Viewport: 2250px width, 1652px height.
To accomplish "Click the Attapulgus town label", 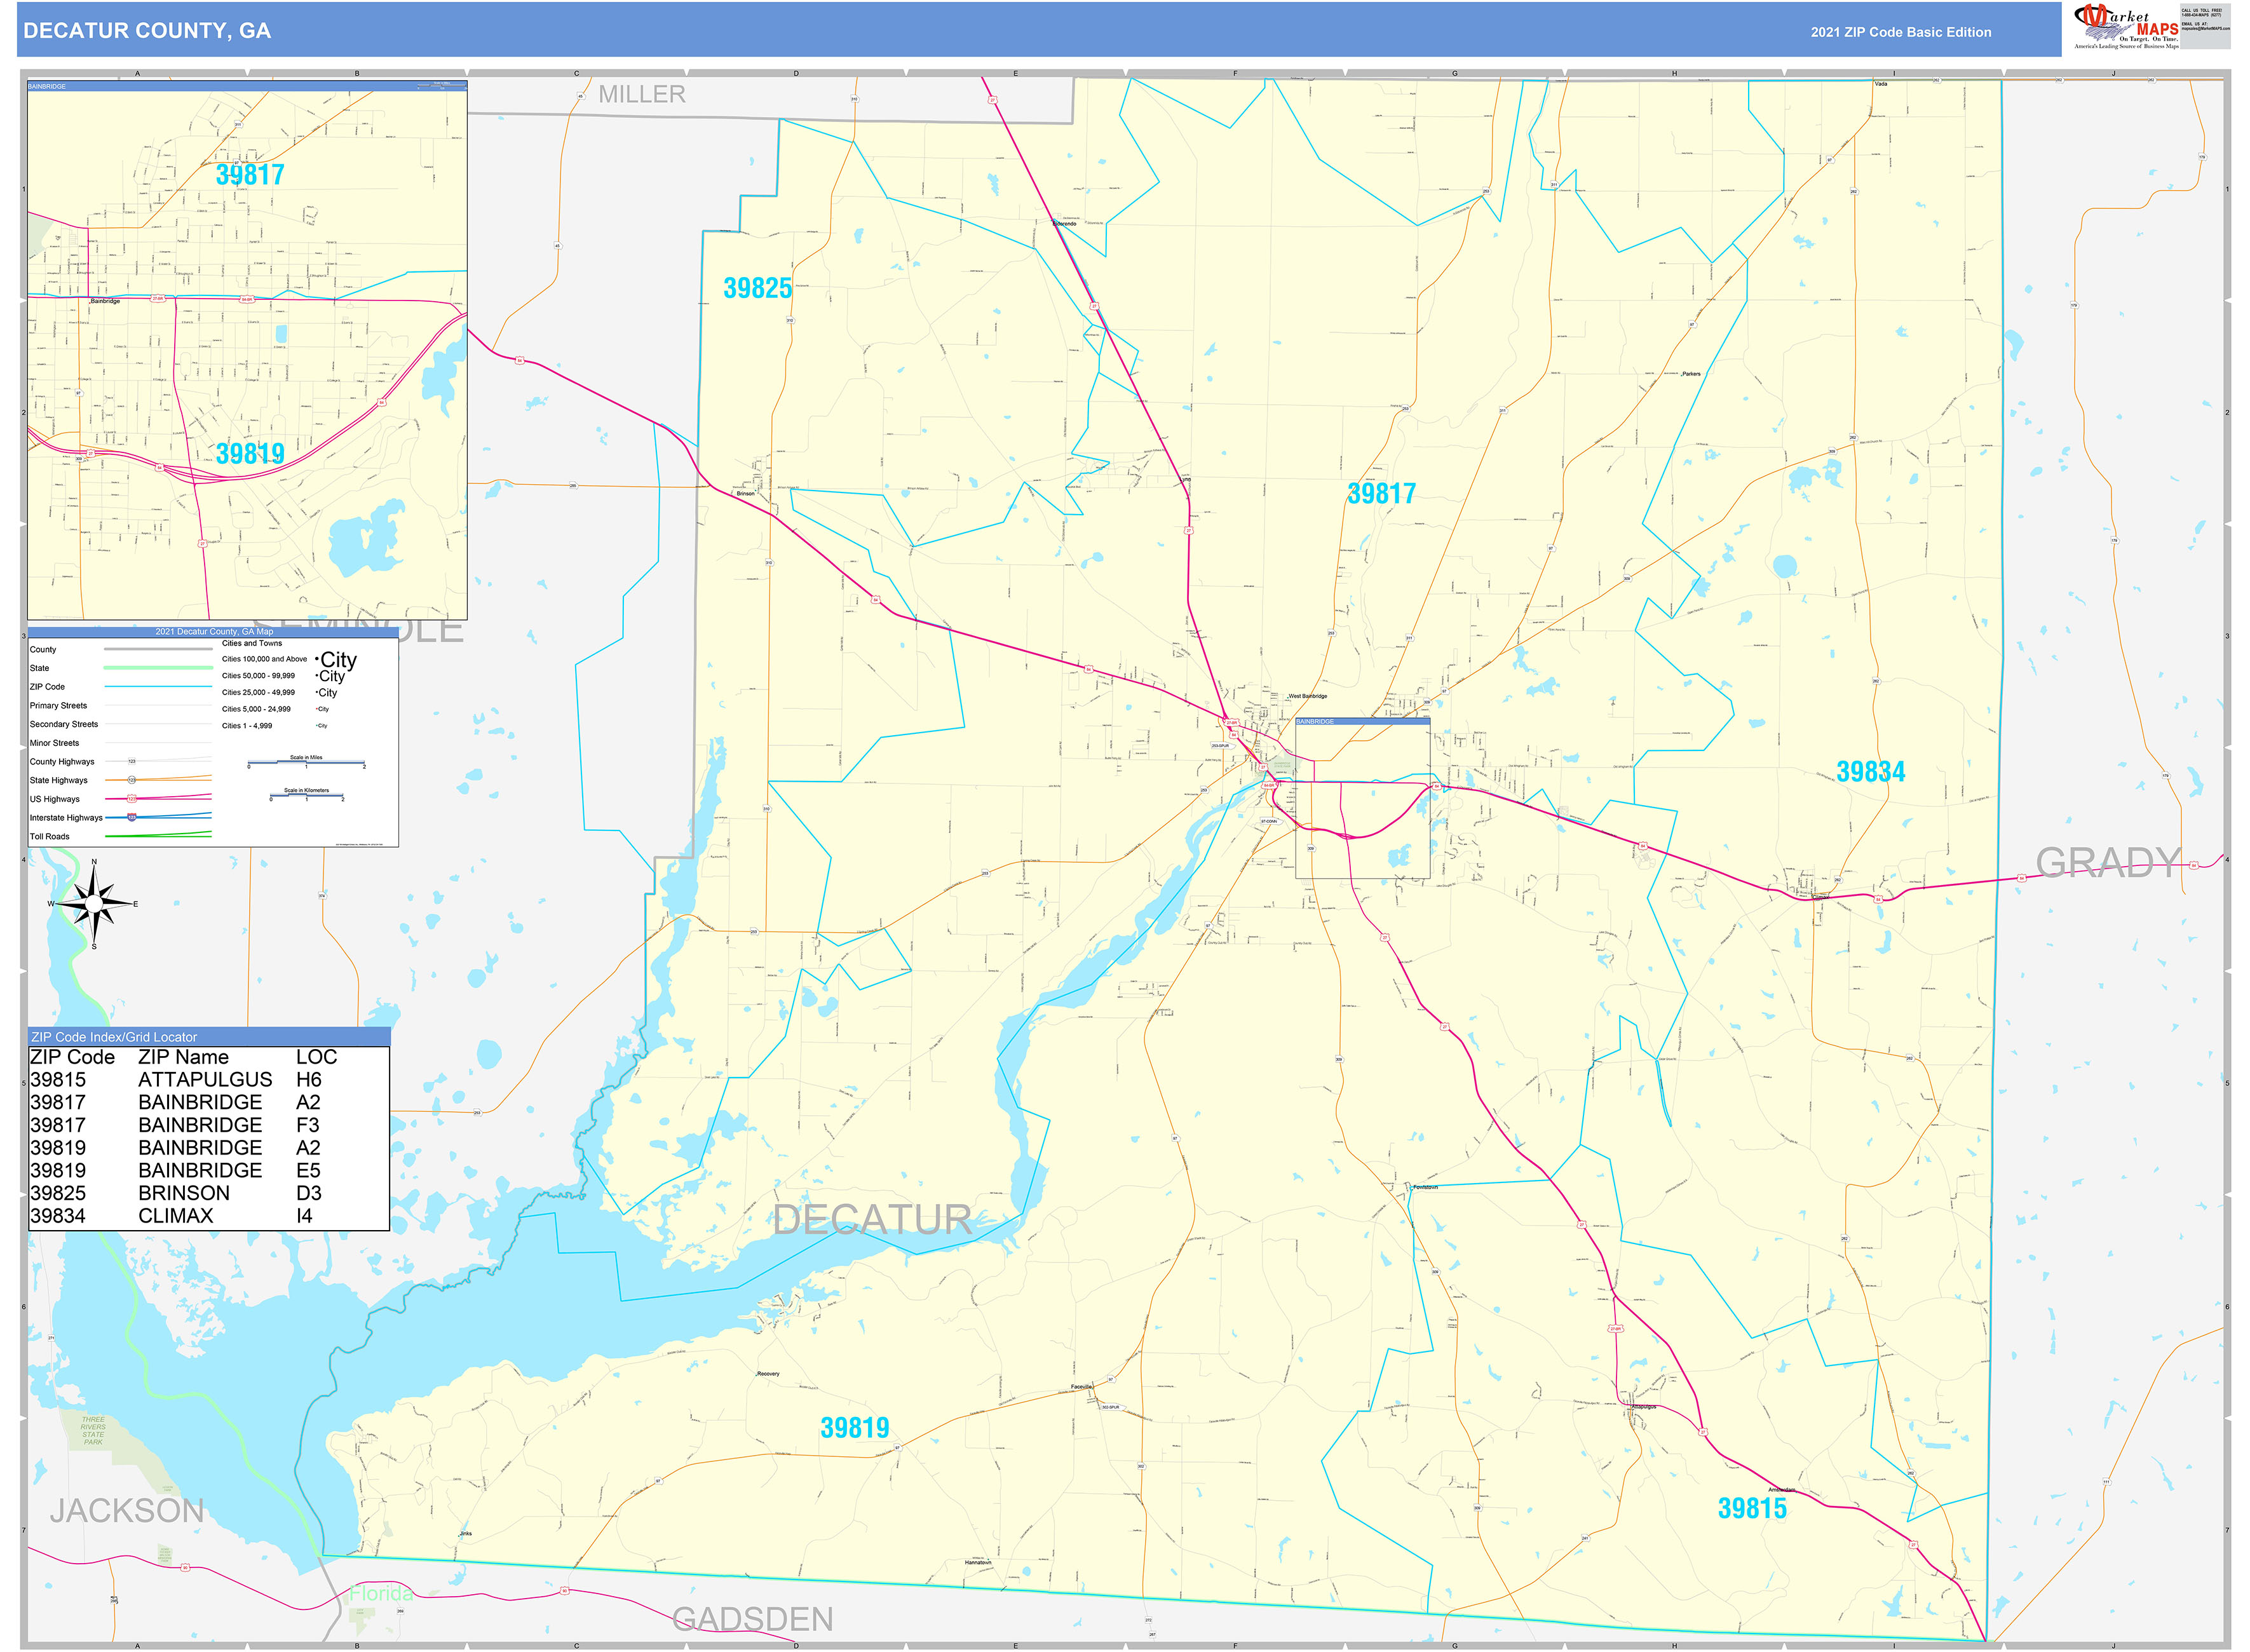I will coord(1643,1407).
